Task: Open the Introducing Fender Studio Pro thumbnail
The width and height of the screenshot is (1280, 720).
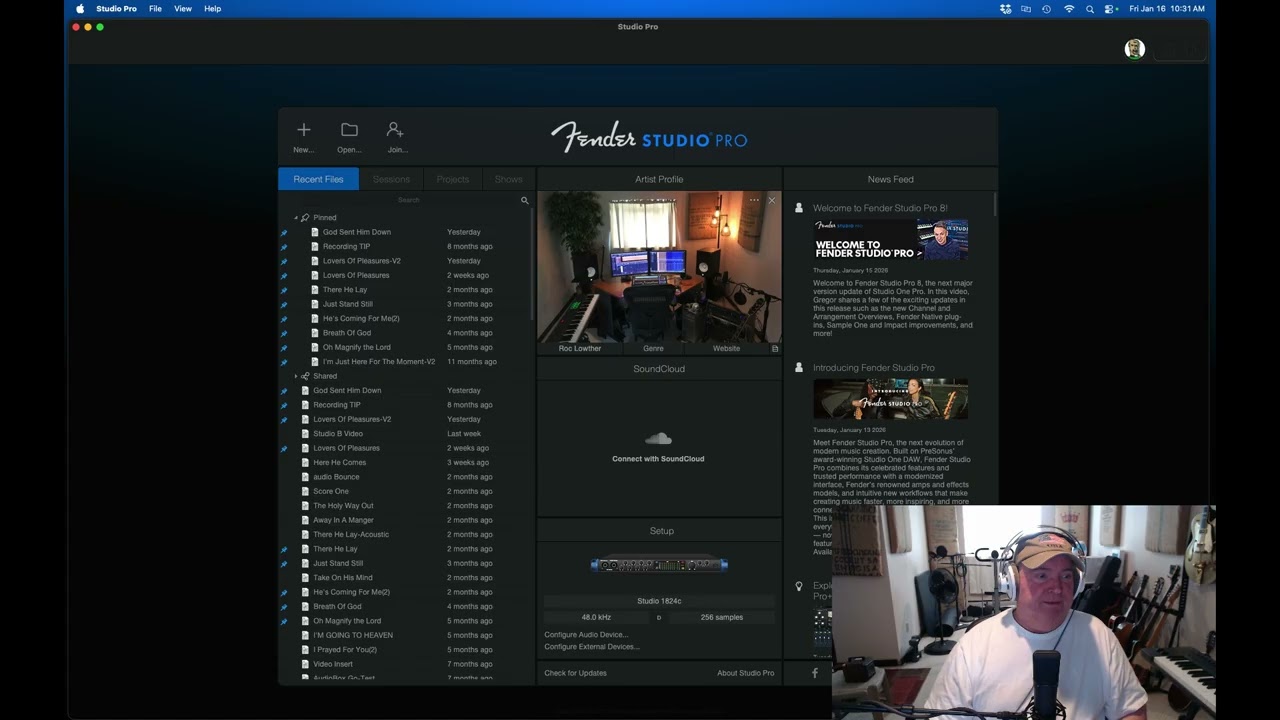Action: (x=890, y=399)
